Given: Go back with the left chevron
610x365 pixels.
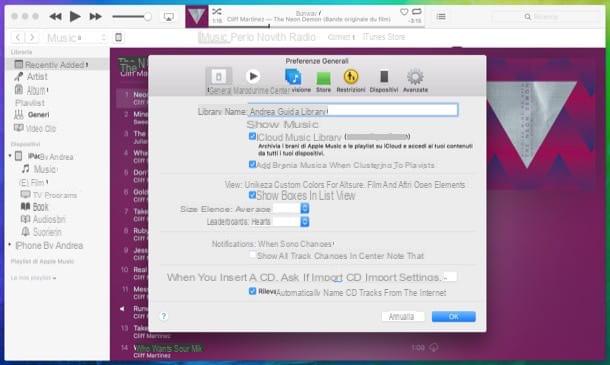Looking at the screenshot, I should (x=18, y=37).
